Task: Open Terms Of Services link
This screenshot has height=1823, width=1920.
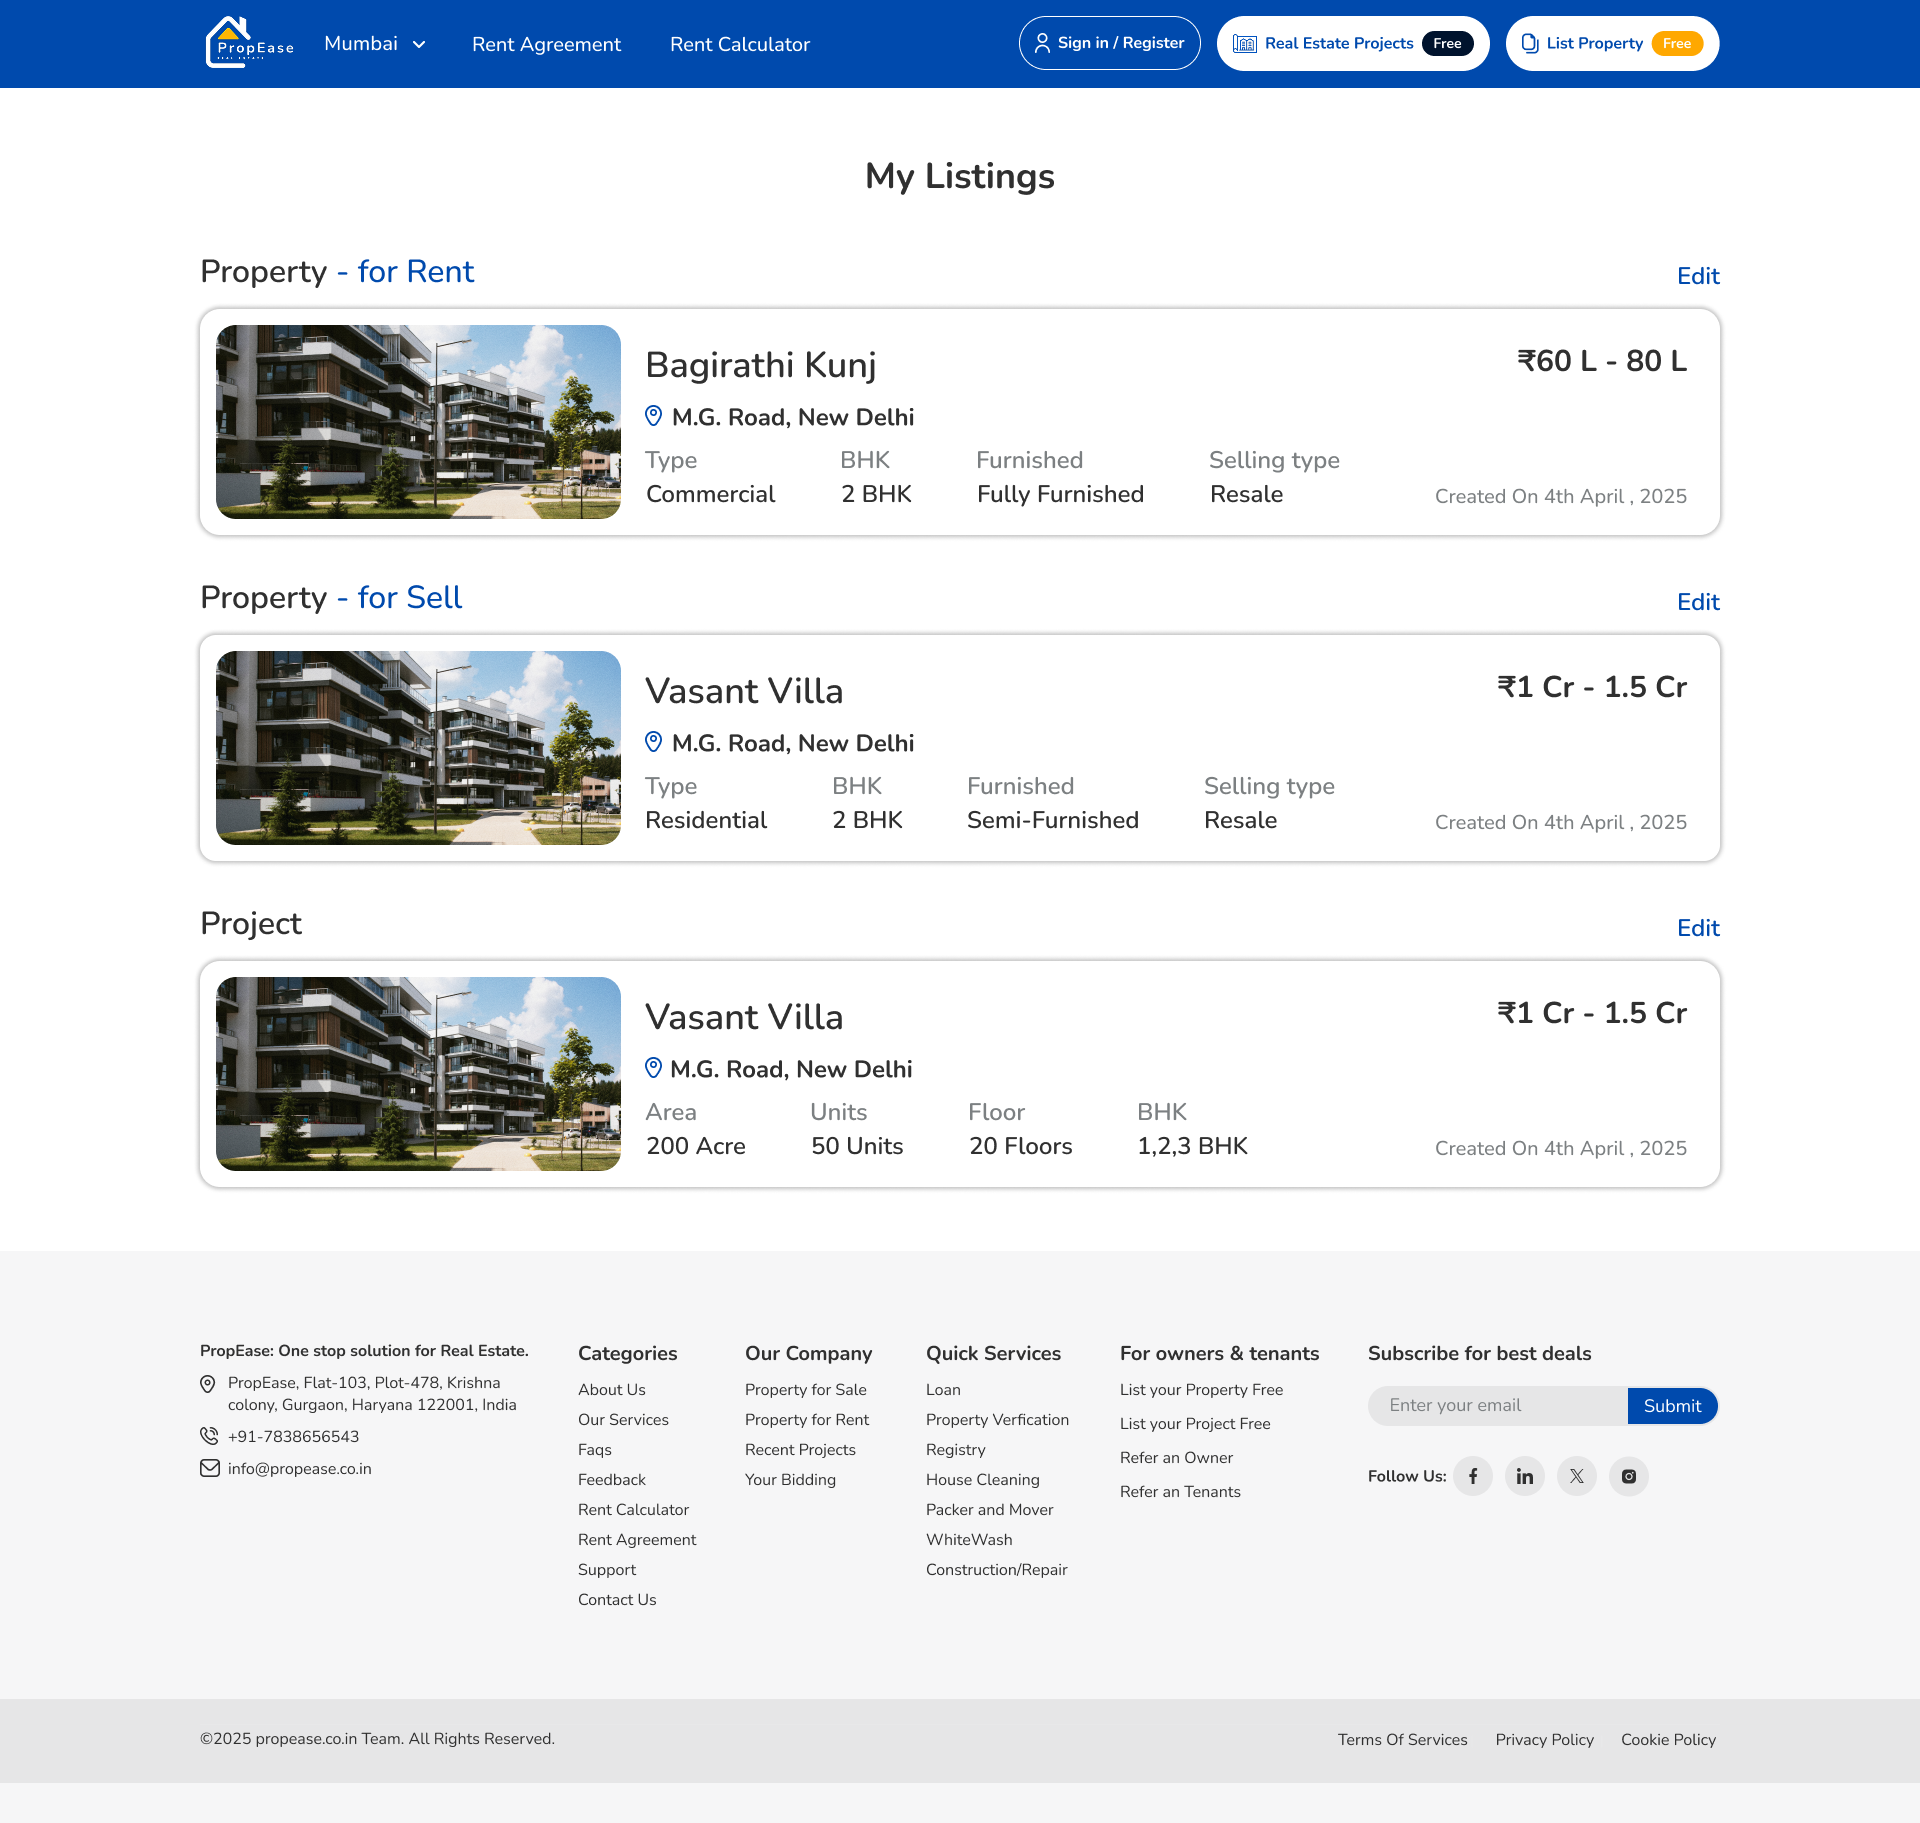Action: coord(1403,1740)
